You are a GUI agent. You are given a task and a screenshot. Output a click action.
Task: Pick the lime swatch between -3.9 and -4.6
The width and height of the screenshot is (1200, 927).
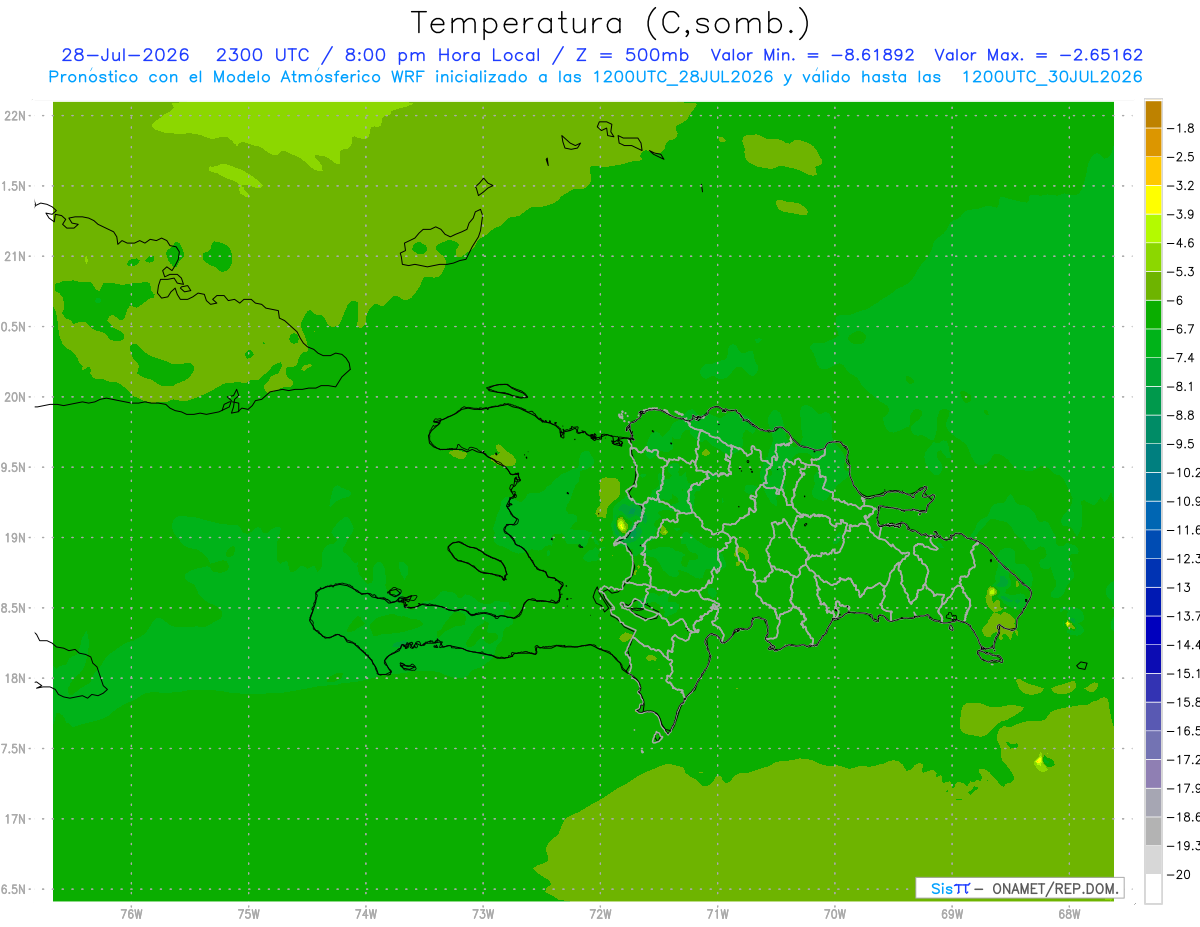(x=1153, y=229)
